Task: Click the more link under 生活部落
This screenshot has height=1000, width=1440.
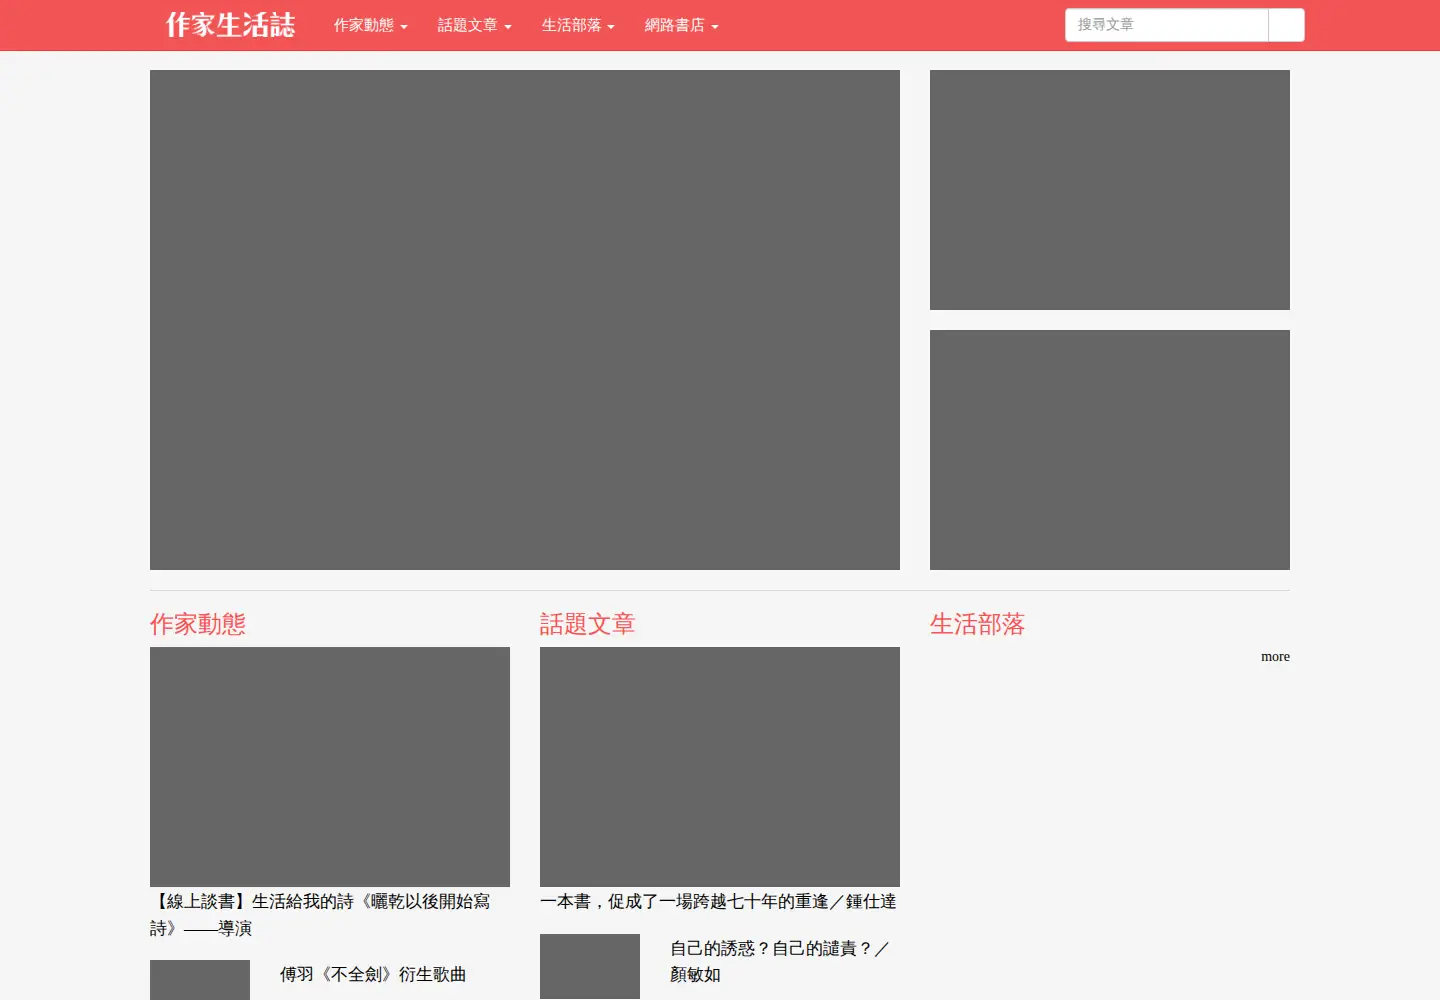Action: 1275,657
